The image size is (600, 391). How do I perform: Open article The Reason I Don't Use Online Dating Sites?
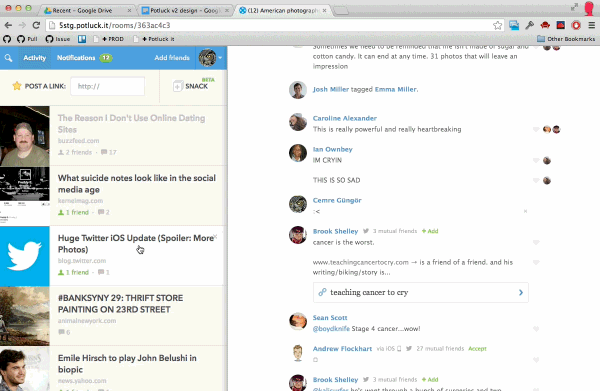pos(131,124)
